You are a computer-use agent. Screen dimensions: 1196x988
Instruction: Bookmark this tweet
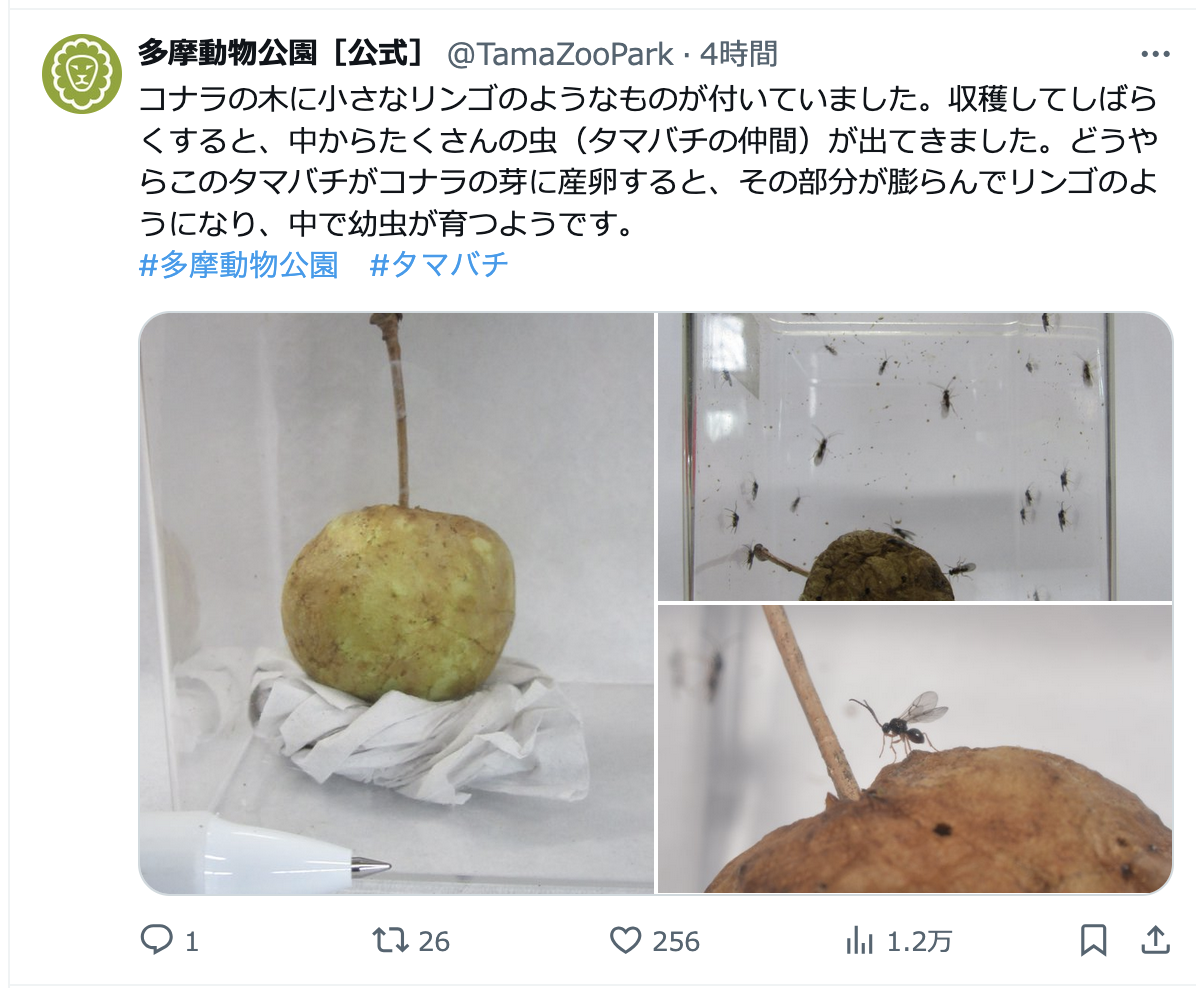tap(1093, 940)
